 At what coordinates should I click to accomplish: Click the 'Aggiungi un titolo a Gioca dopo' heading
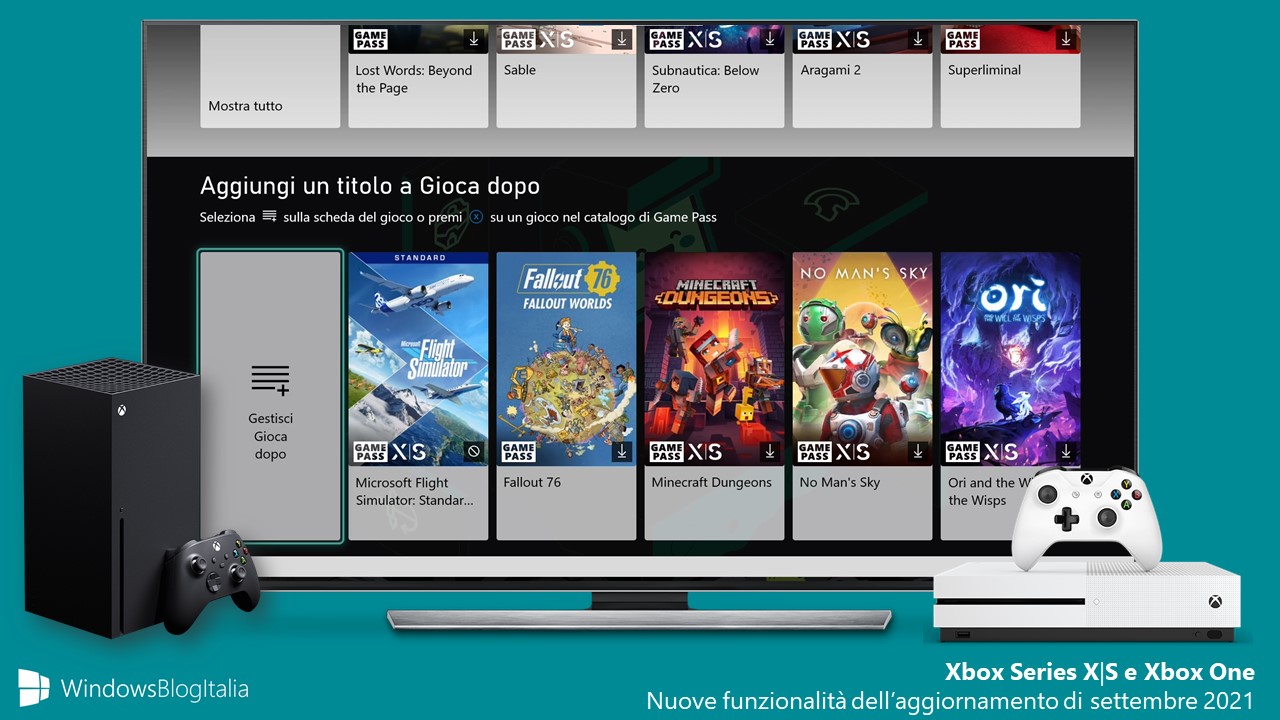[x=370, y=186]
